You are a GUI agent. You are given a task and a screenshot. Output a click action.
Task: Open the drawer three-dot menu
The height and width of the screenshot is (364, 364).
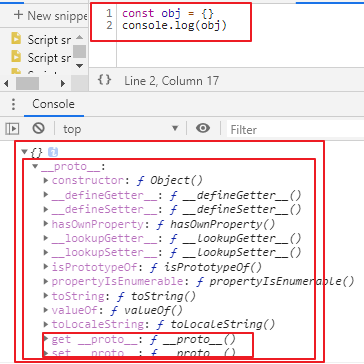[13, 104]
